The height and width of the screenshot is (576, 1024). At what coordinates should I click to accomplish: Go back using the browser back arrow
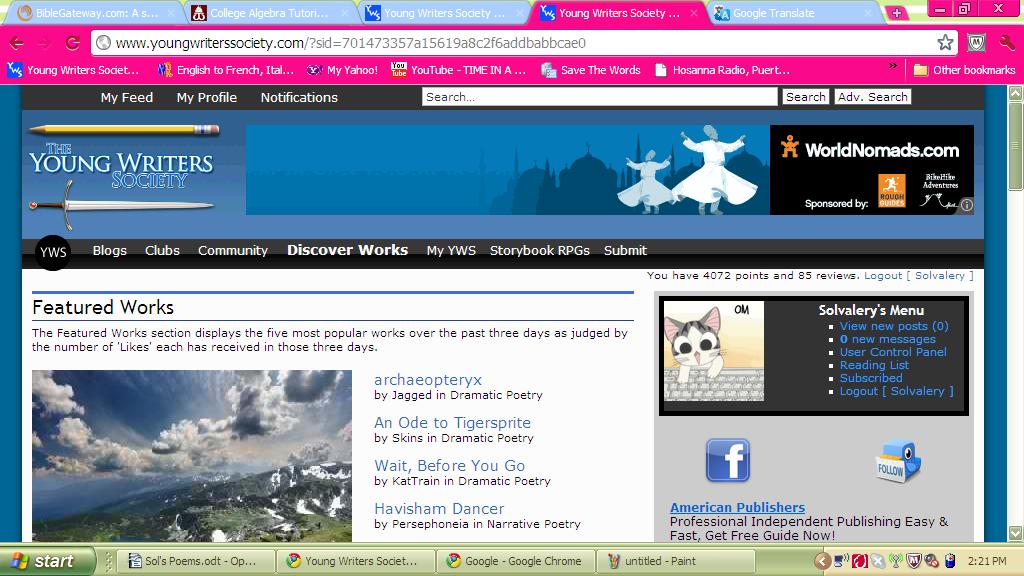pyautogui.click(x=16, y=43)
